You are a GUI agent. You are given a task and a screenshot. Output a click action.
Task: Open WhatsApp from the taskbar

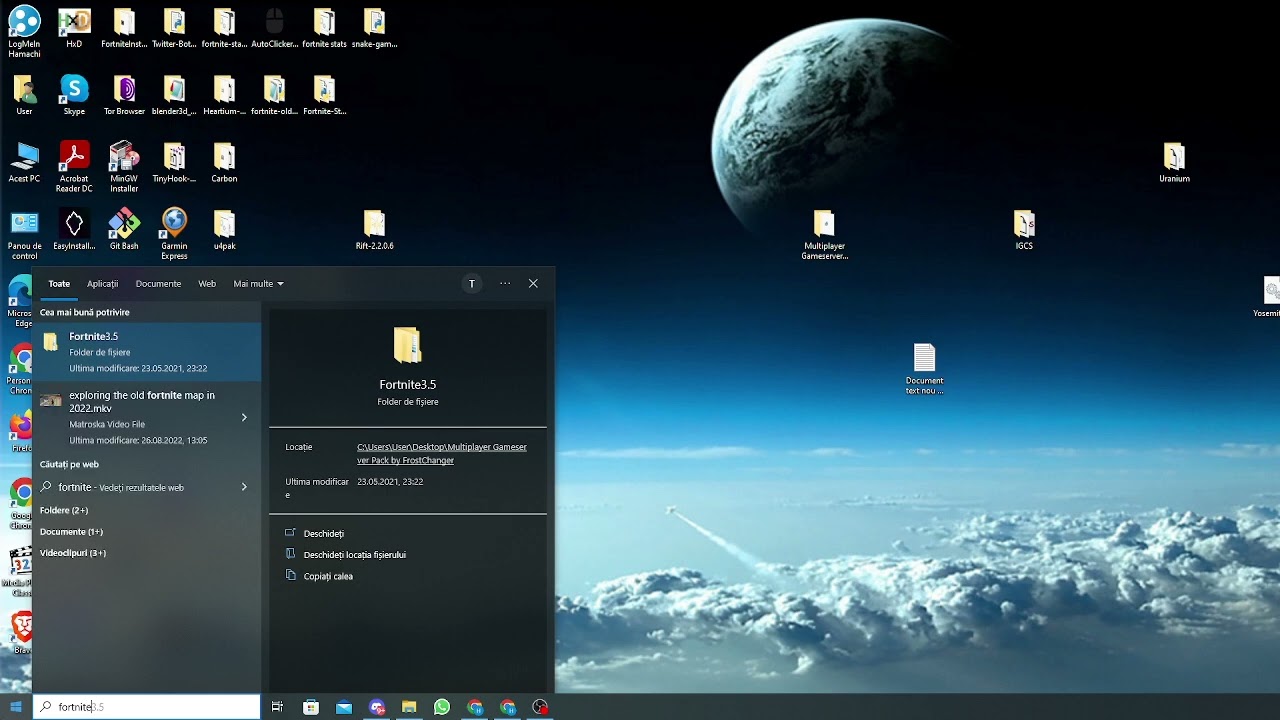[x=442, y=707]
